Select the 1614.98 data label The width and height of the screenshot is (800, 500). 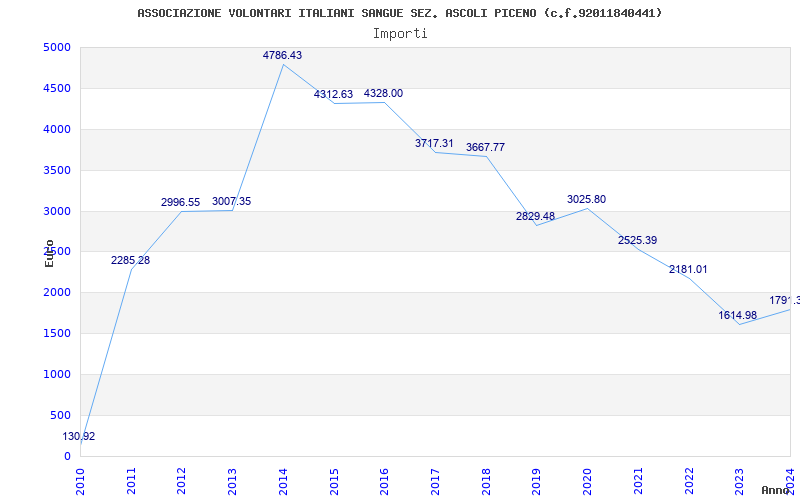pyautogui.click(x=738, y=315)
